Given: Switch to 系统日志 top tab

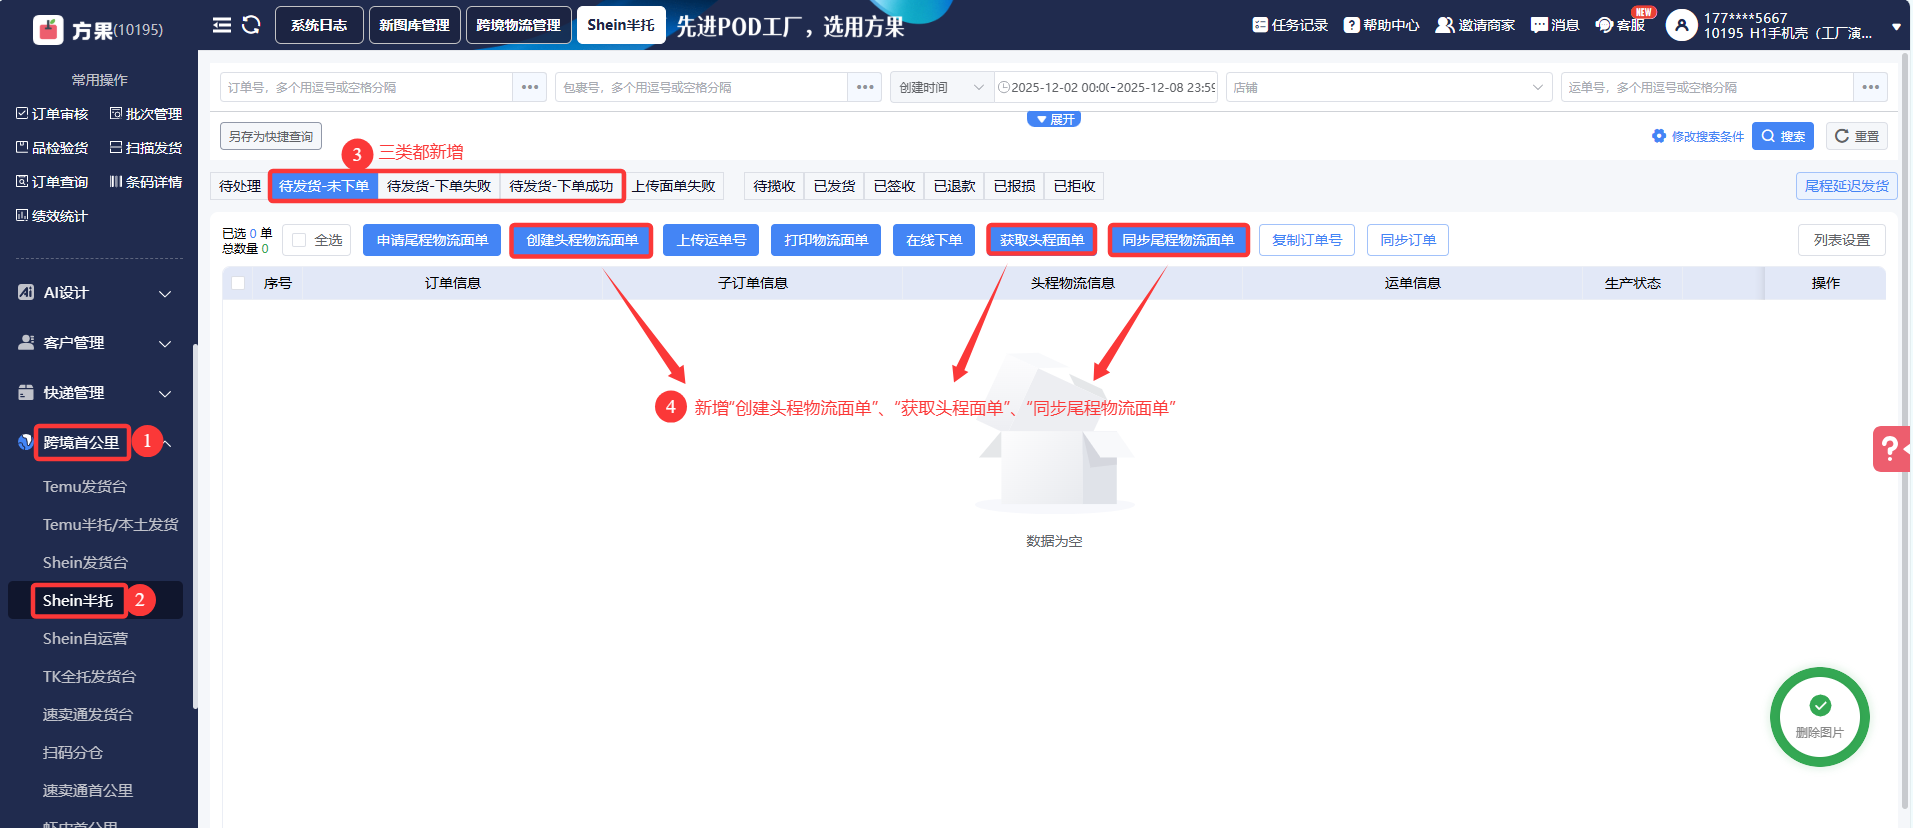Looking at the screenshot, I should (319, 25).
